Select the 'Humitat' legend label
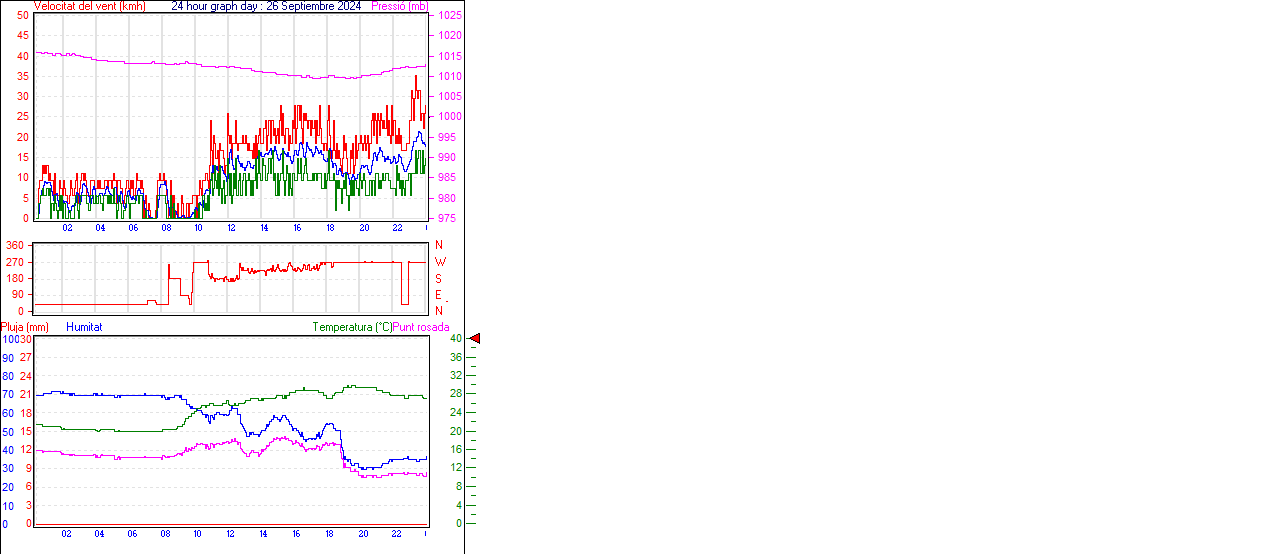Image resolution: width=1280 pixels, height=554 pixels. click(84, 327)
